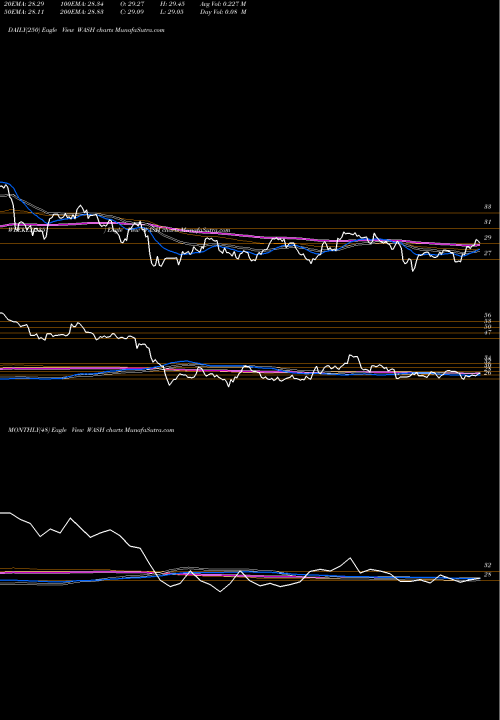Click the monthly chart axis label 32
The image size is (500, 720).
click(488, 565)
